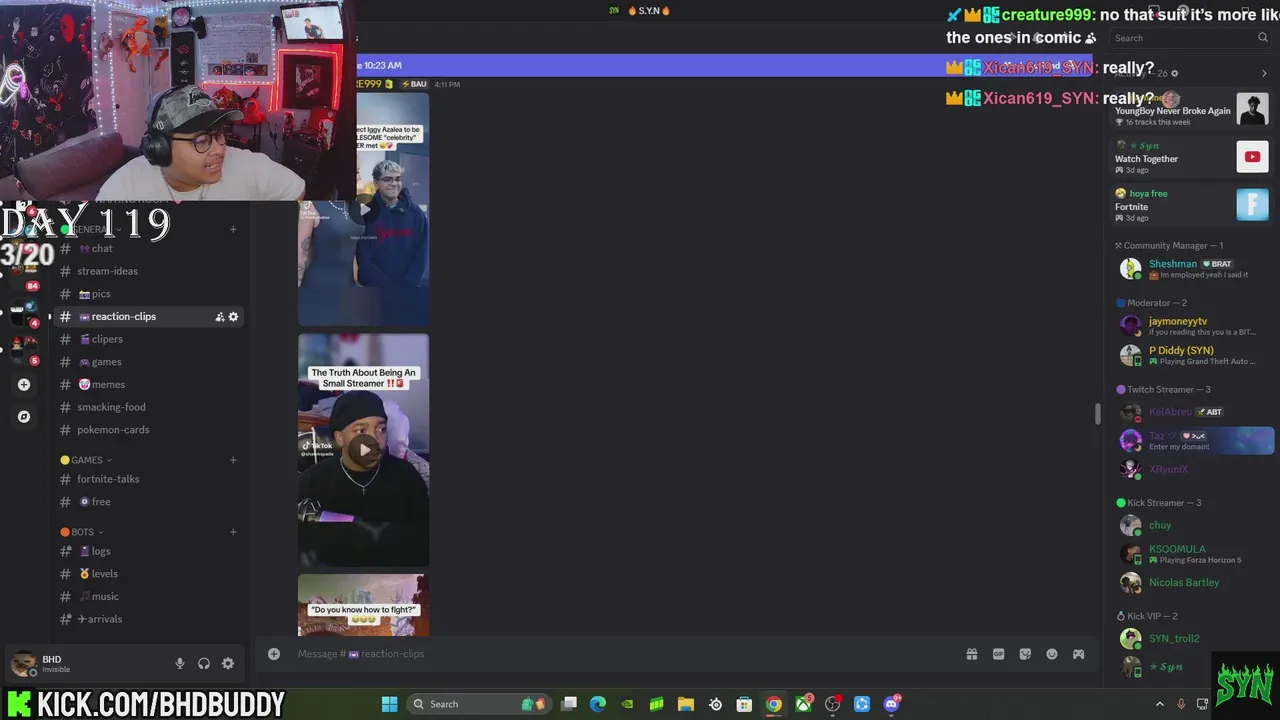Image resolution: width=1280 pixels, height=720 pixels.
Task: Open YoungBoy Never Broke Again activity card
Action: coord(1192,110)
